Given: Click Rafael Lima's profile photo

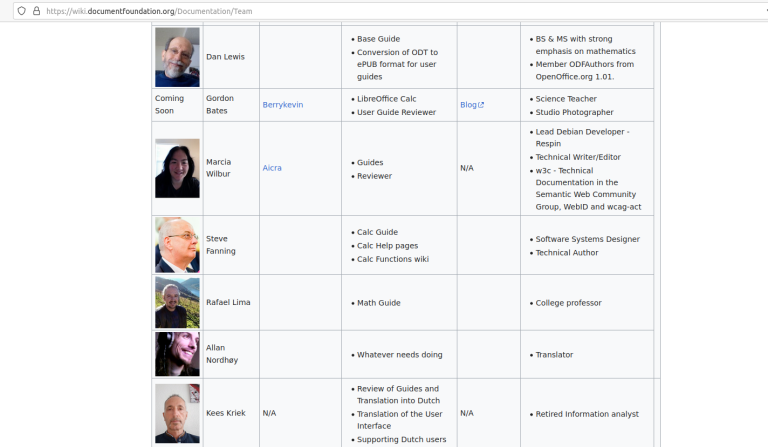Looking at the screenshot, I should point(177,303).
